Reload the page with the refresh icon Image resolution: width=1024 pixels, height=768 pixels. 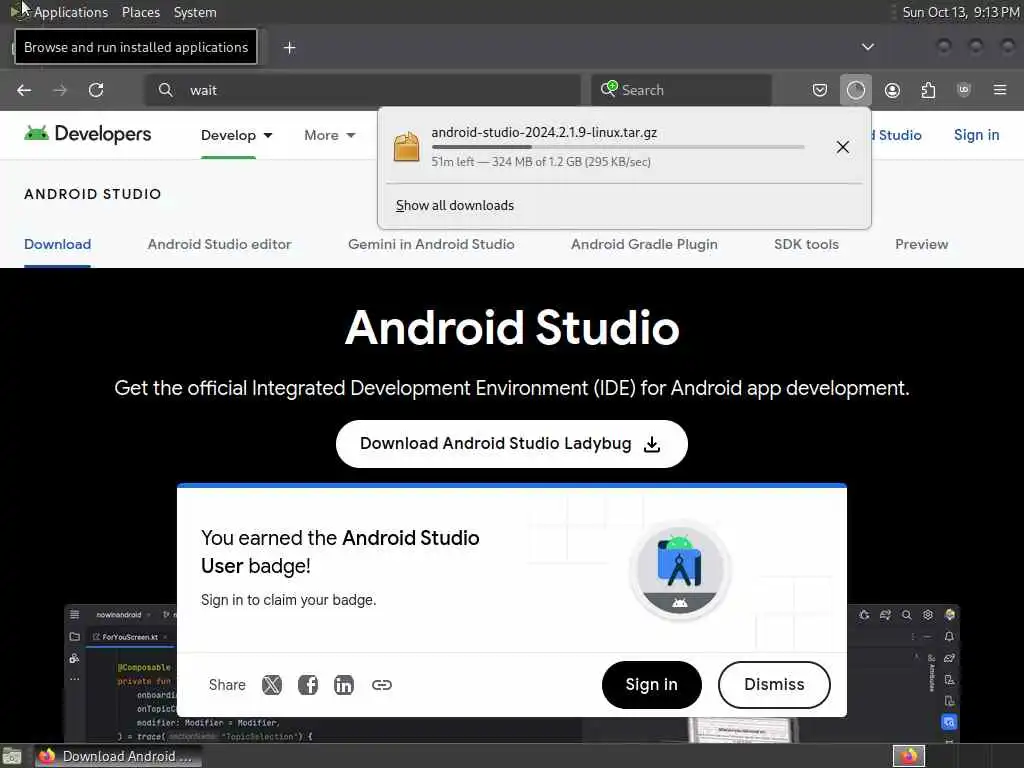[x=96, y=90]
